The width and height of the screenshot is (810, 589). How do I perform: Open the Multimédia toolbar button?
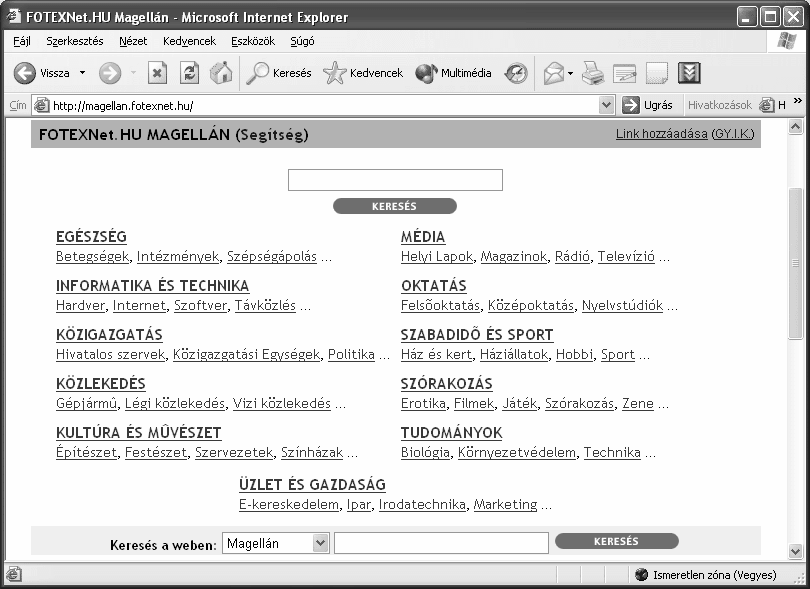tap(454, 73)
